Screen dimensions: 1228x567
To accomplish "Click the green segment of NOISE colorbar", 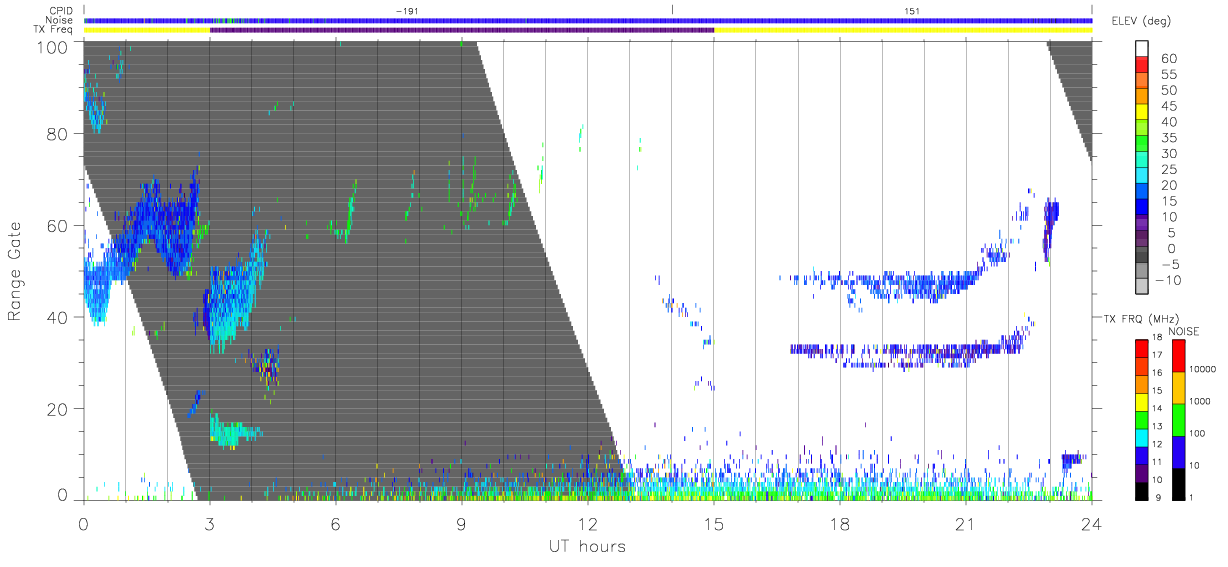I will [x=1179, y=419].
